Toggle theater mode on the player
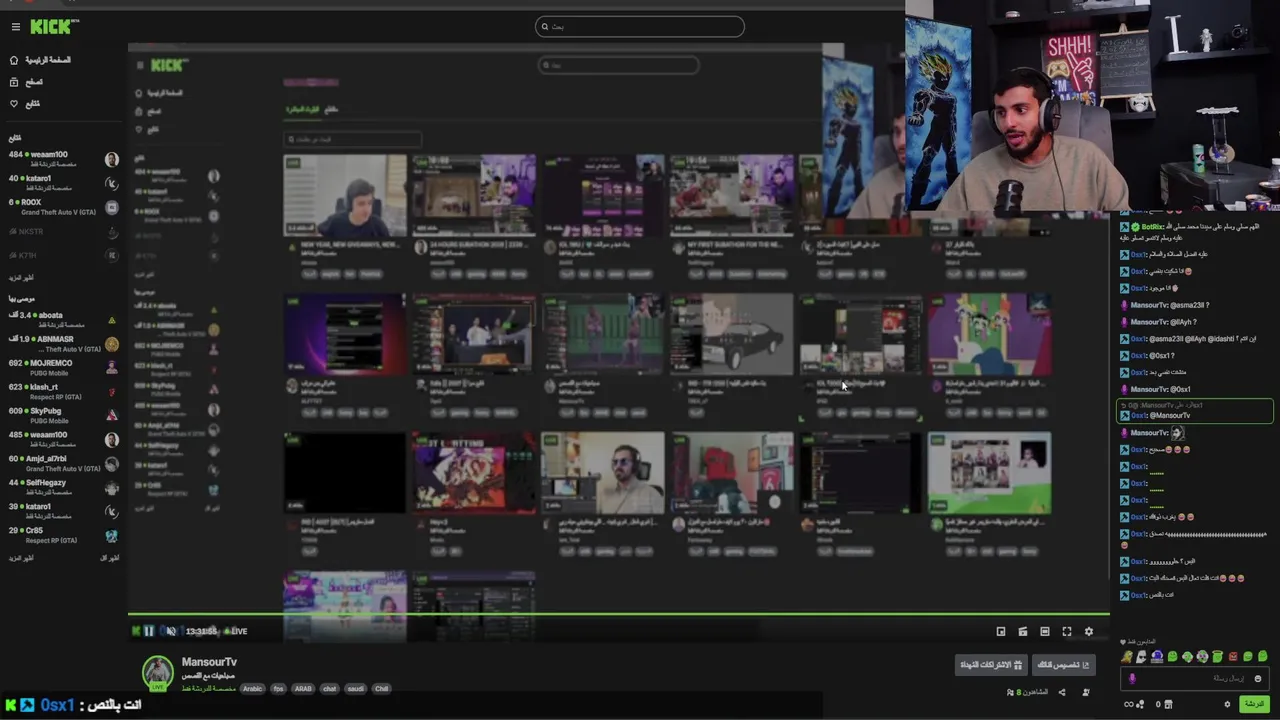The width and height of the screenshot is (1280, 720). click(x=1045, y=631)
